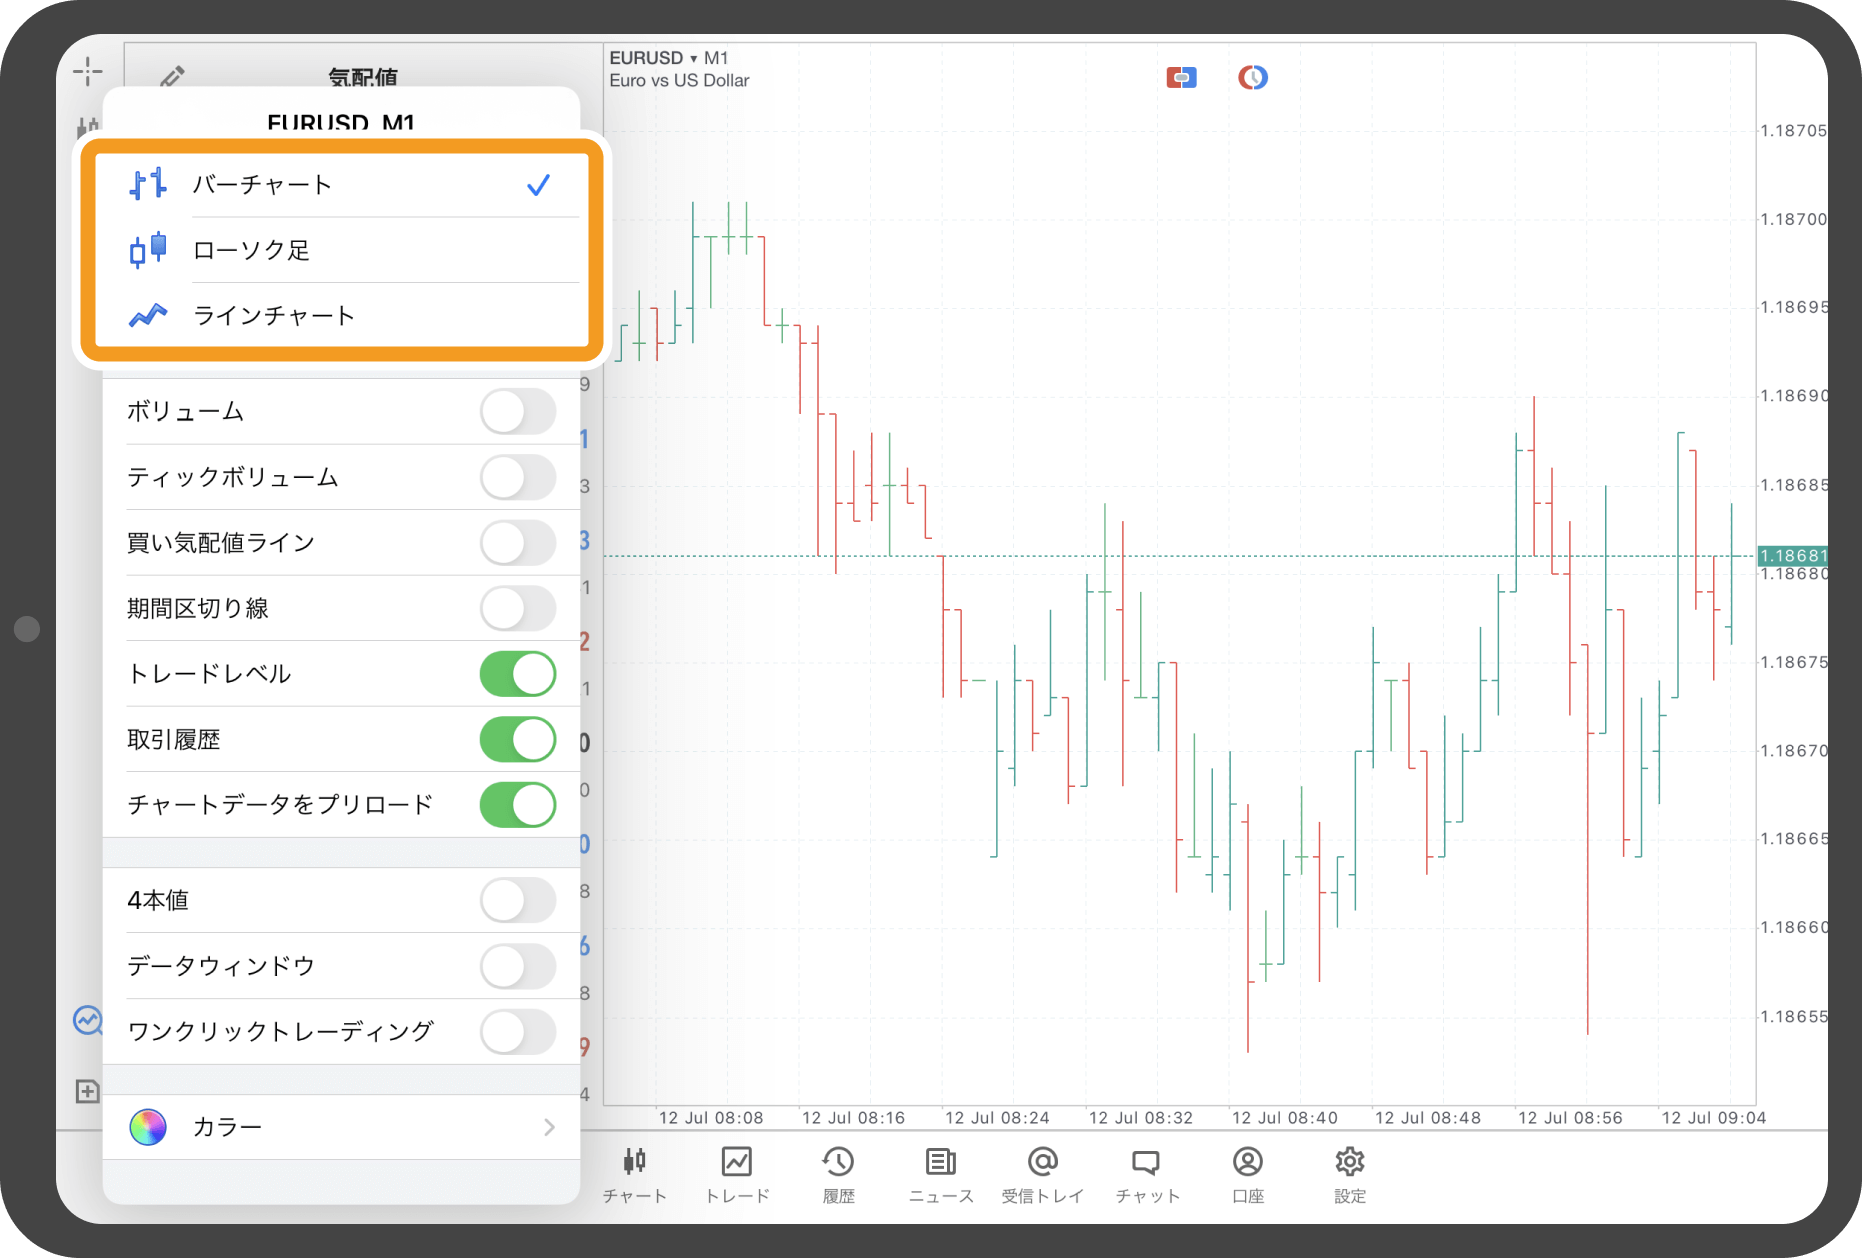The image size is (1862, 1258).
Task: Click the pencil edit icon
Action: (x=172, y=75)
